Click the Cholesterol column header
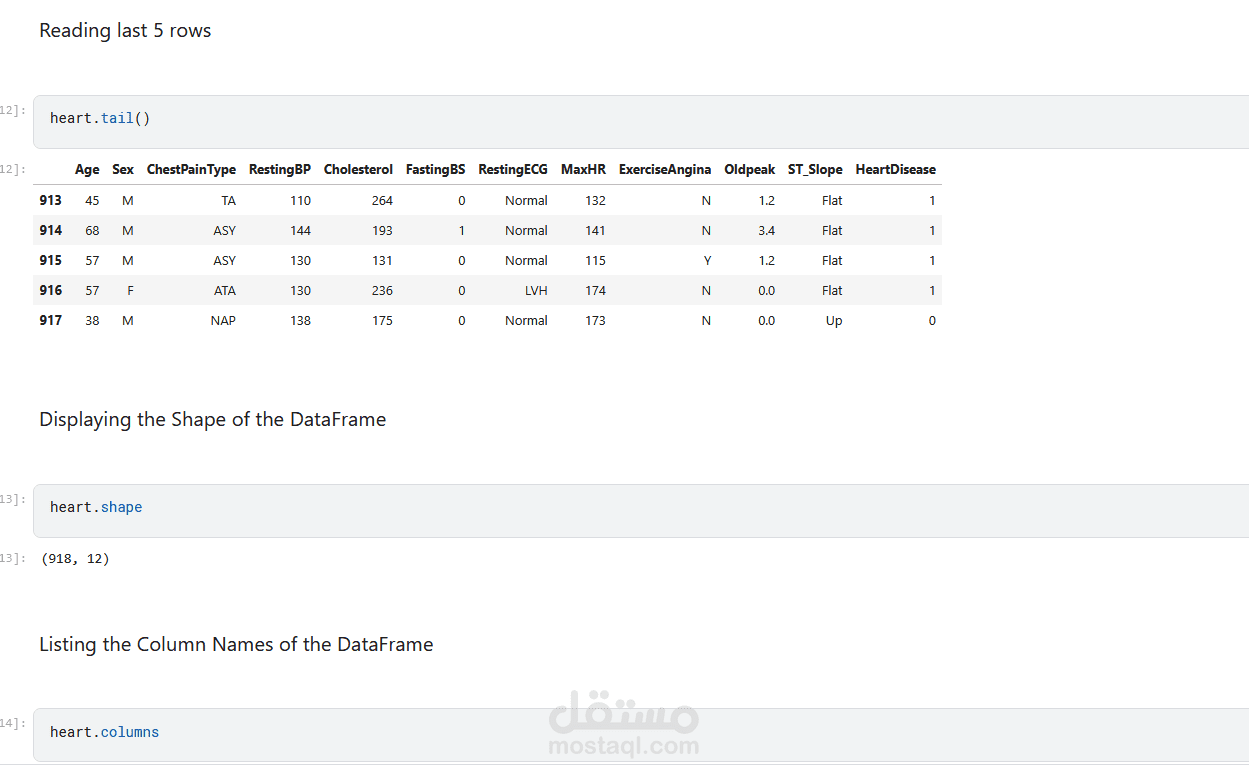 coord(358,170)
